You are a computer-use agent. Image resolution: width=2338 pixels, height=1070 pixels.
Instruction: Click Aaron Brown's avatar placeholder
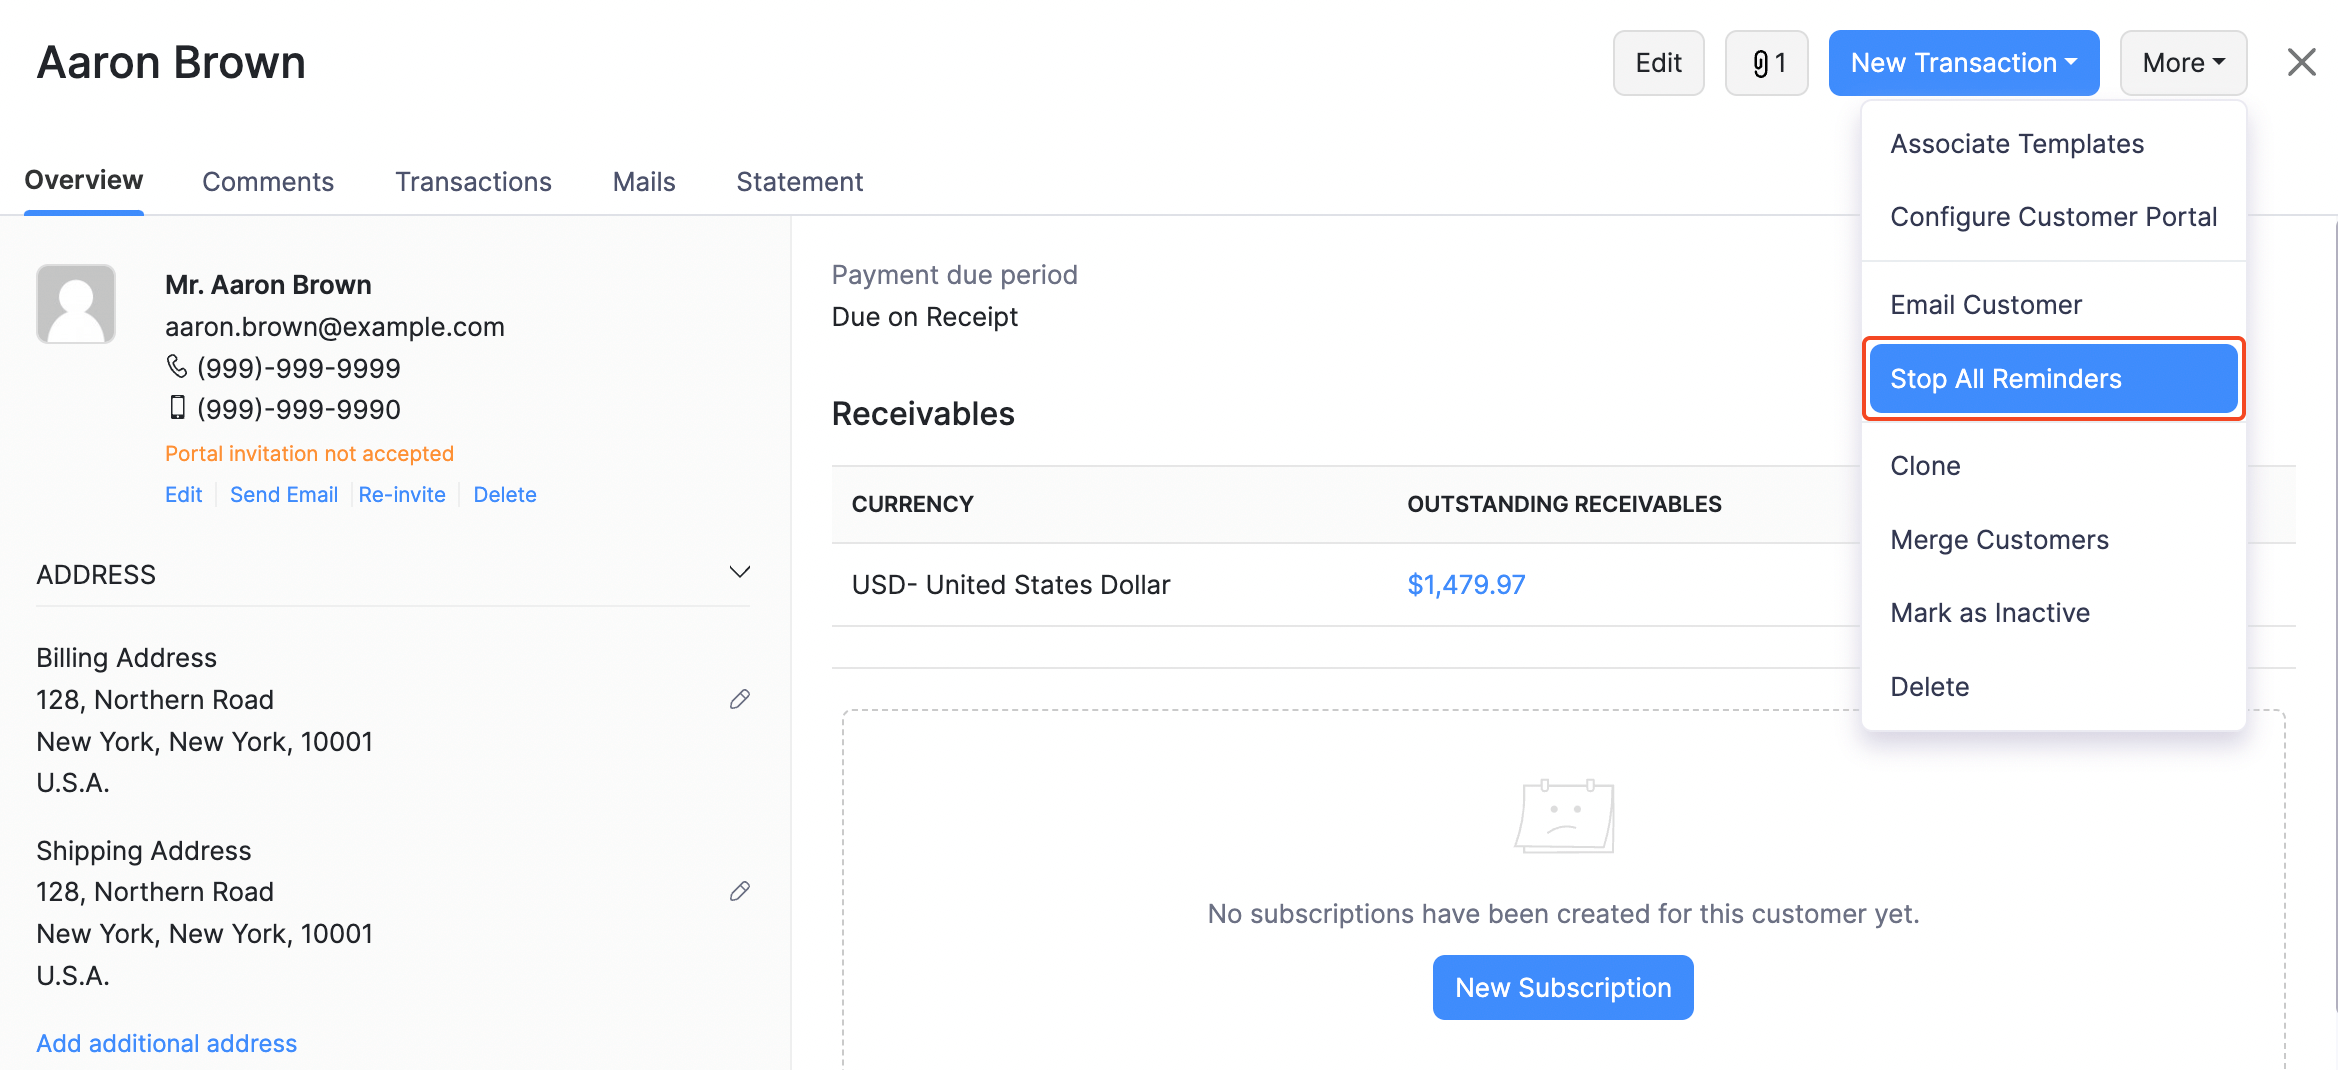pyautogui.click(x=76, y=303)
